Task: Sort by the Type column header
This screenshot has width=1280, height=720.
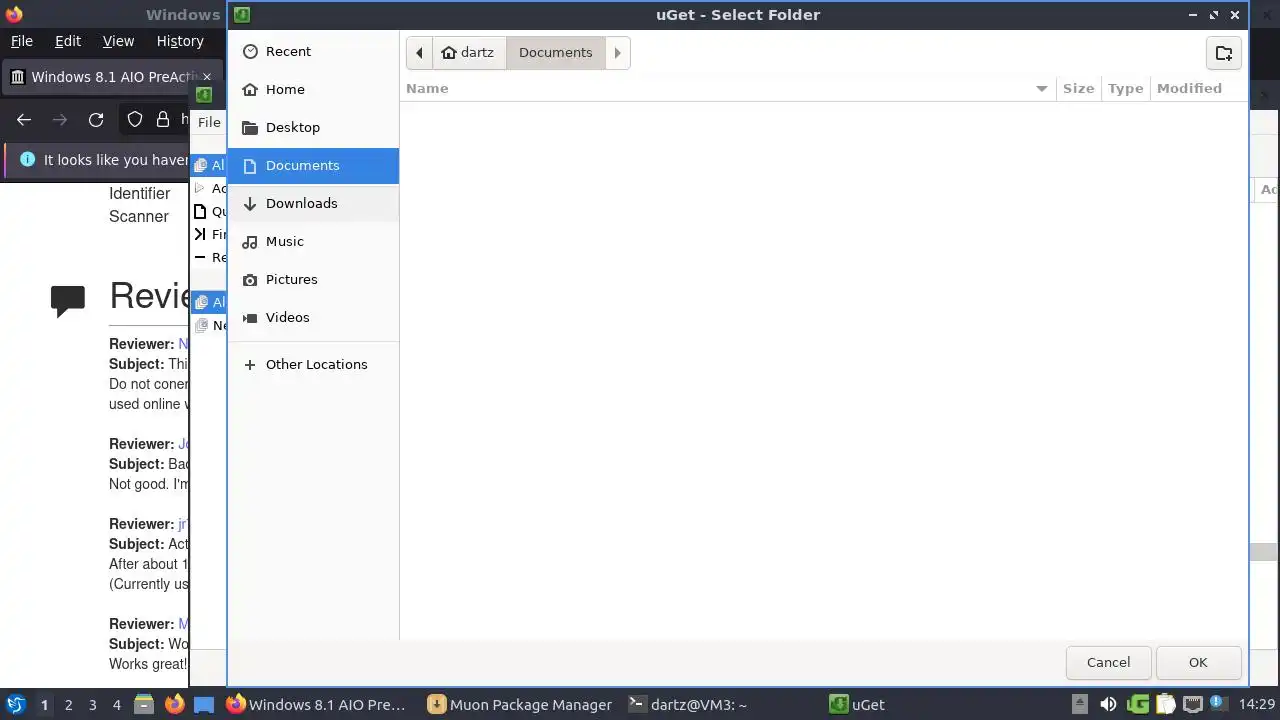Action: pos(1125,88)
